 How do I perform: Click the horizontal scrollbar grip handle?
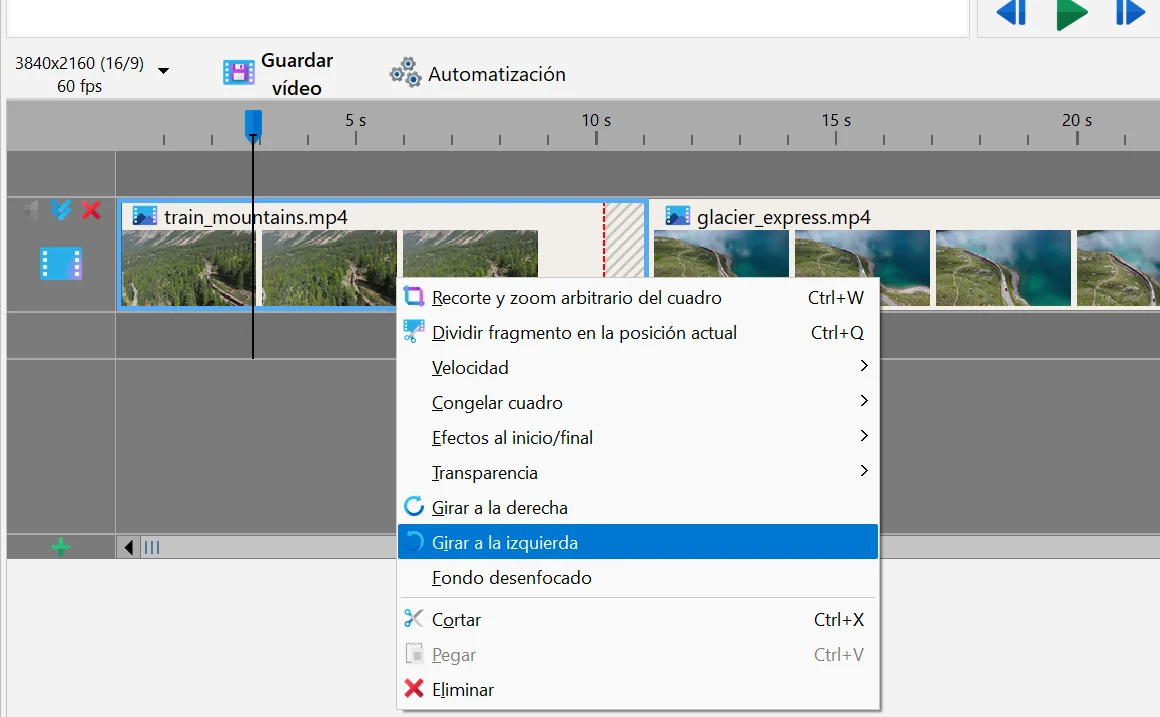click(152, 548)
